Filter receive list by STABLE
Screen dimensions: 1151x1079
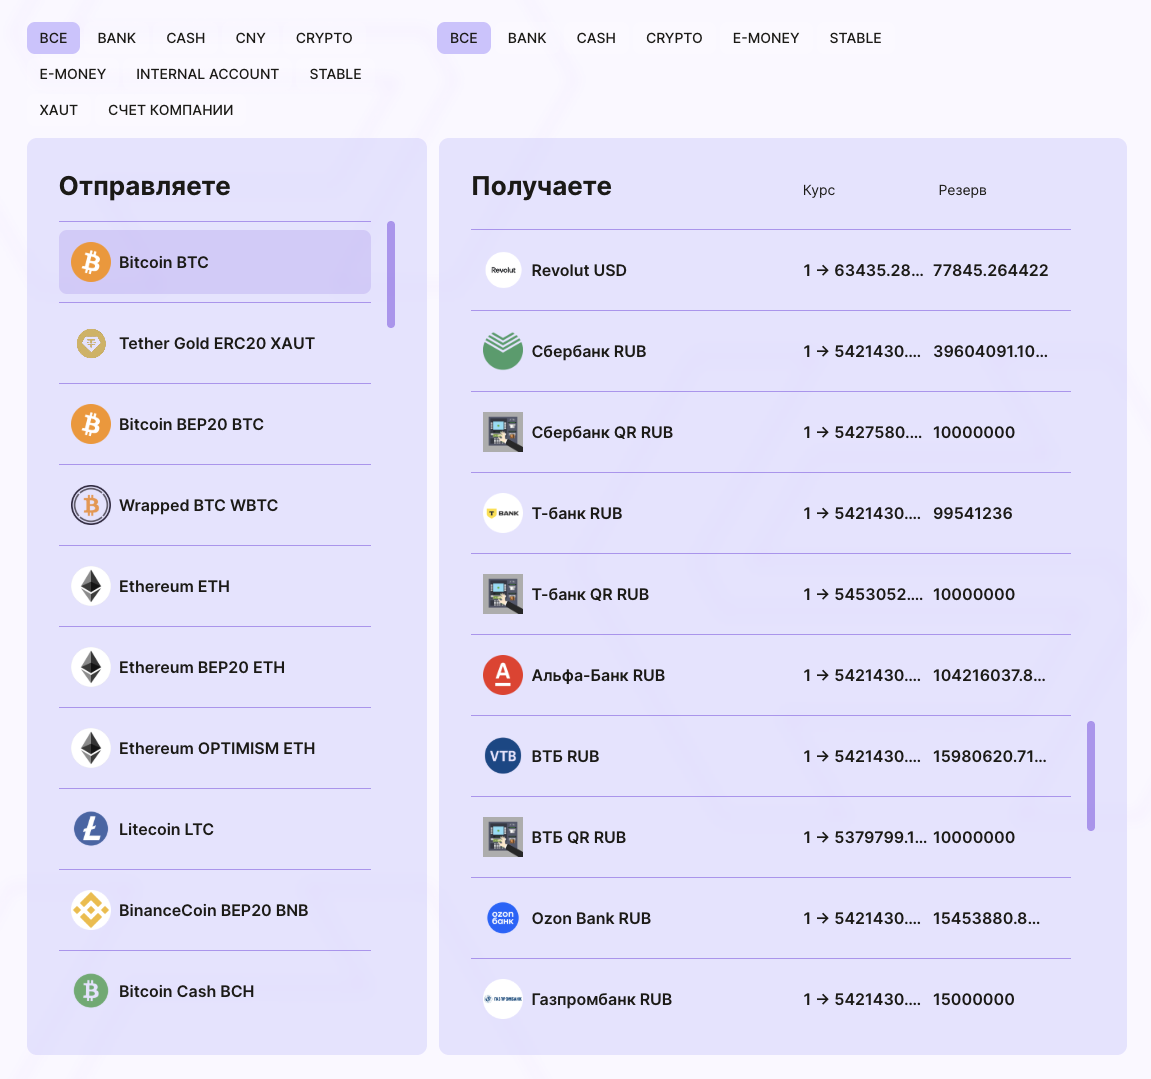(855, 38)
